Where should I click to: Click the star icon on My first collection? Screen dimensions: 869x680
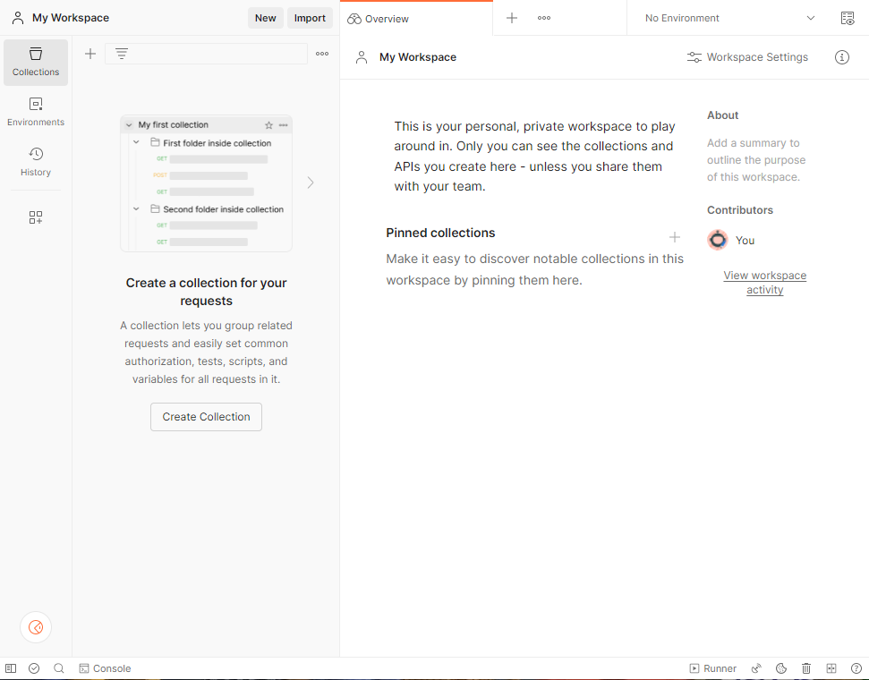tap(269, 125)
